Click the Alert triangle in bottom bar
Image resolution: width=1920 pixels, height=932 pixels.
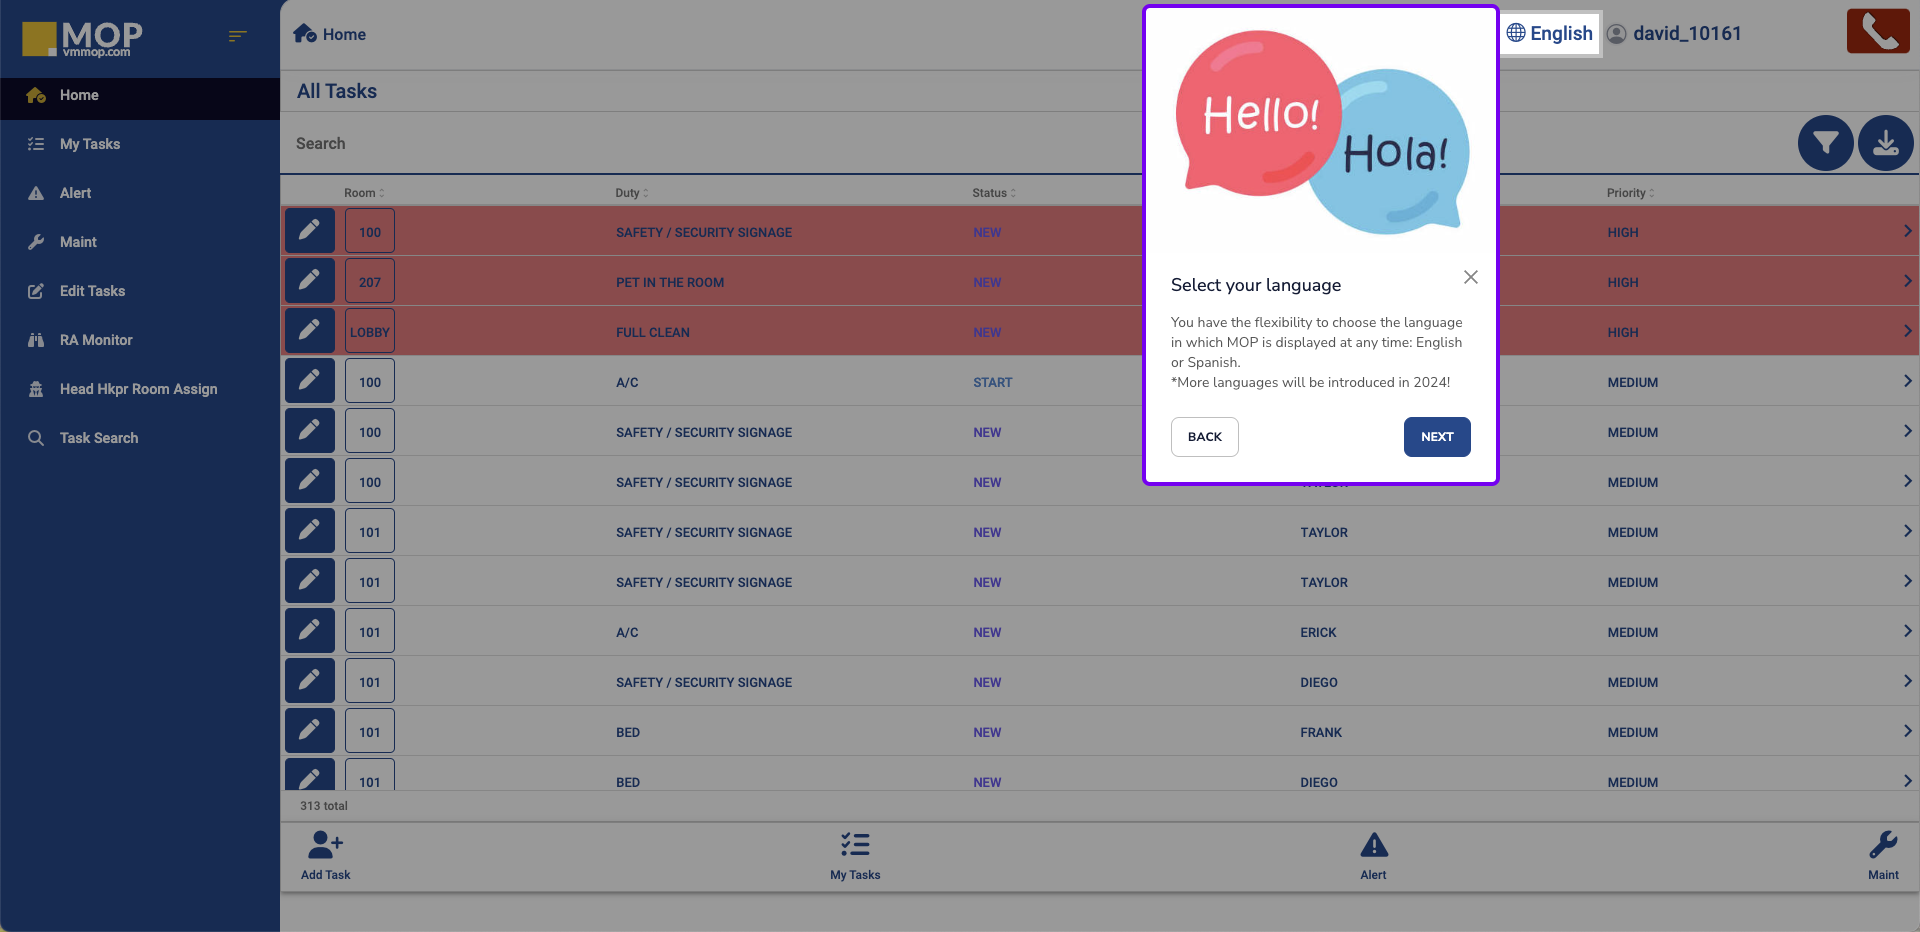[1373, 855]
